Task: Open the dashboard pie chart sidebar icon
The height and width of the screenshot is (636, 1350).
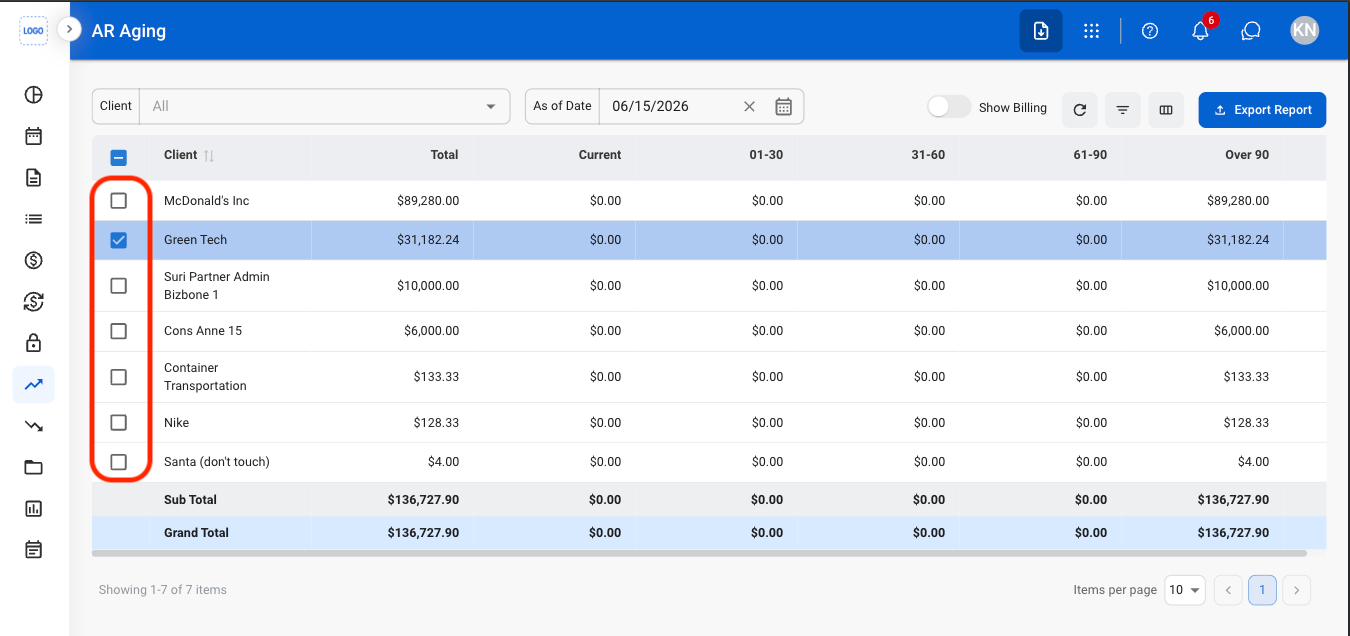Action: (34, 95)
